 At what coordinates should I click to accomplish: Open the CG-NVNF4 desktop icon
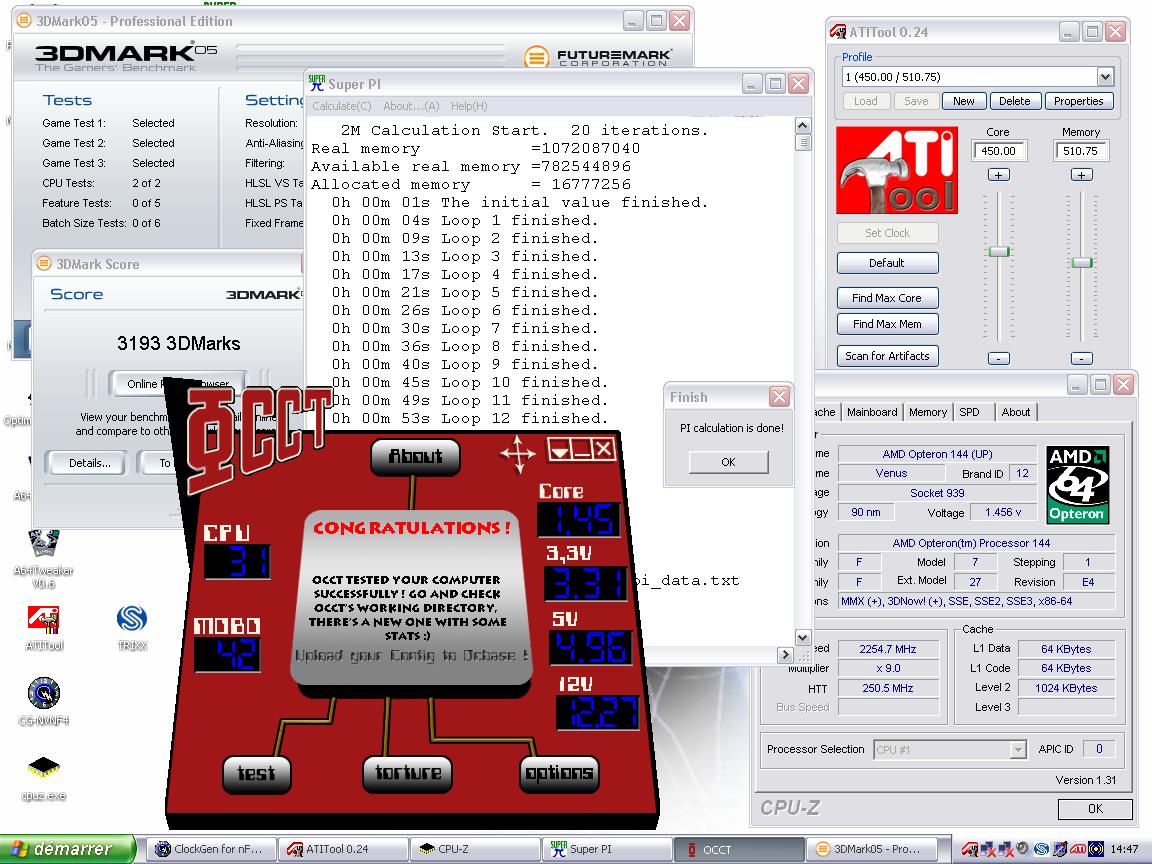43,694
